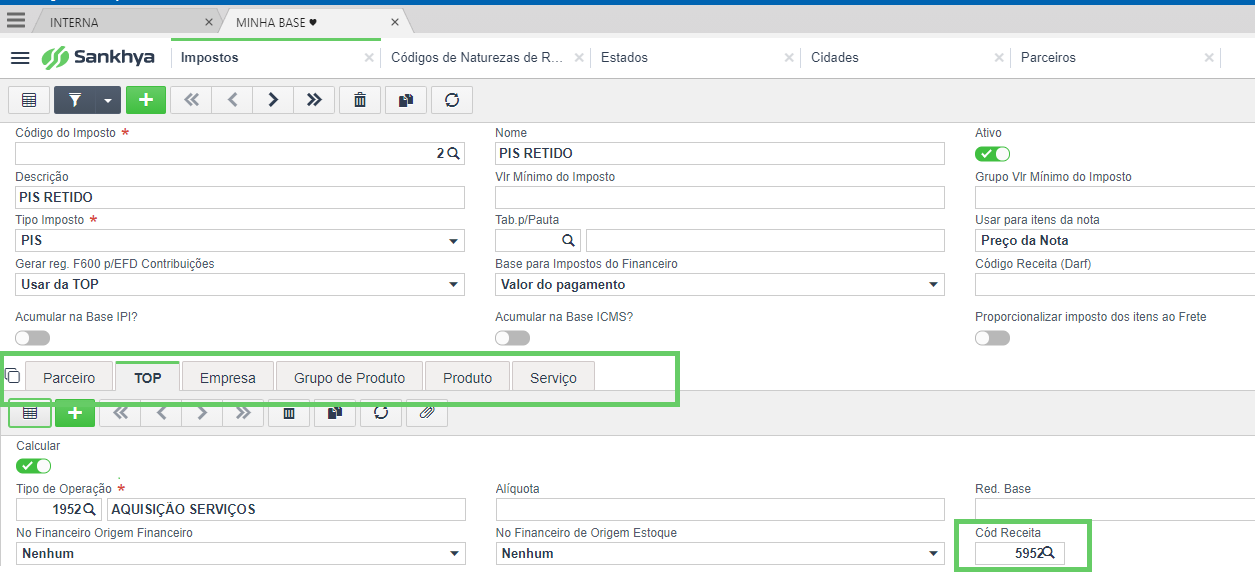1255x582 pixels.
Task: Open Gerar reg. F600 p/EFD Contribuições dropdown
Action: 240,285
